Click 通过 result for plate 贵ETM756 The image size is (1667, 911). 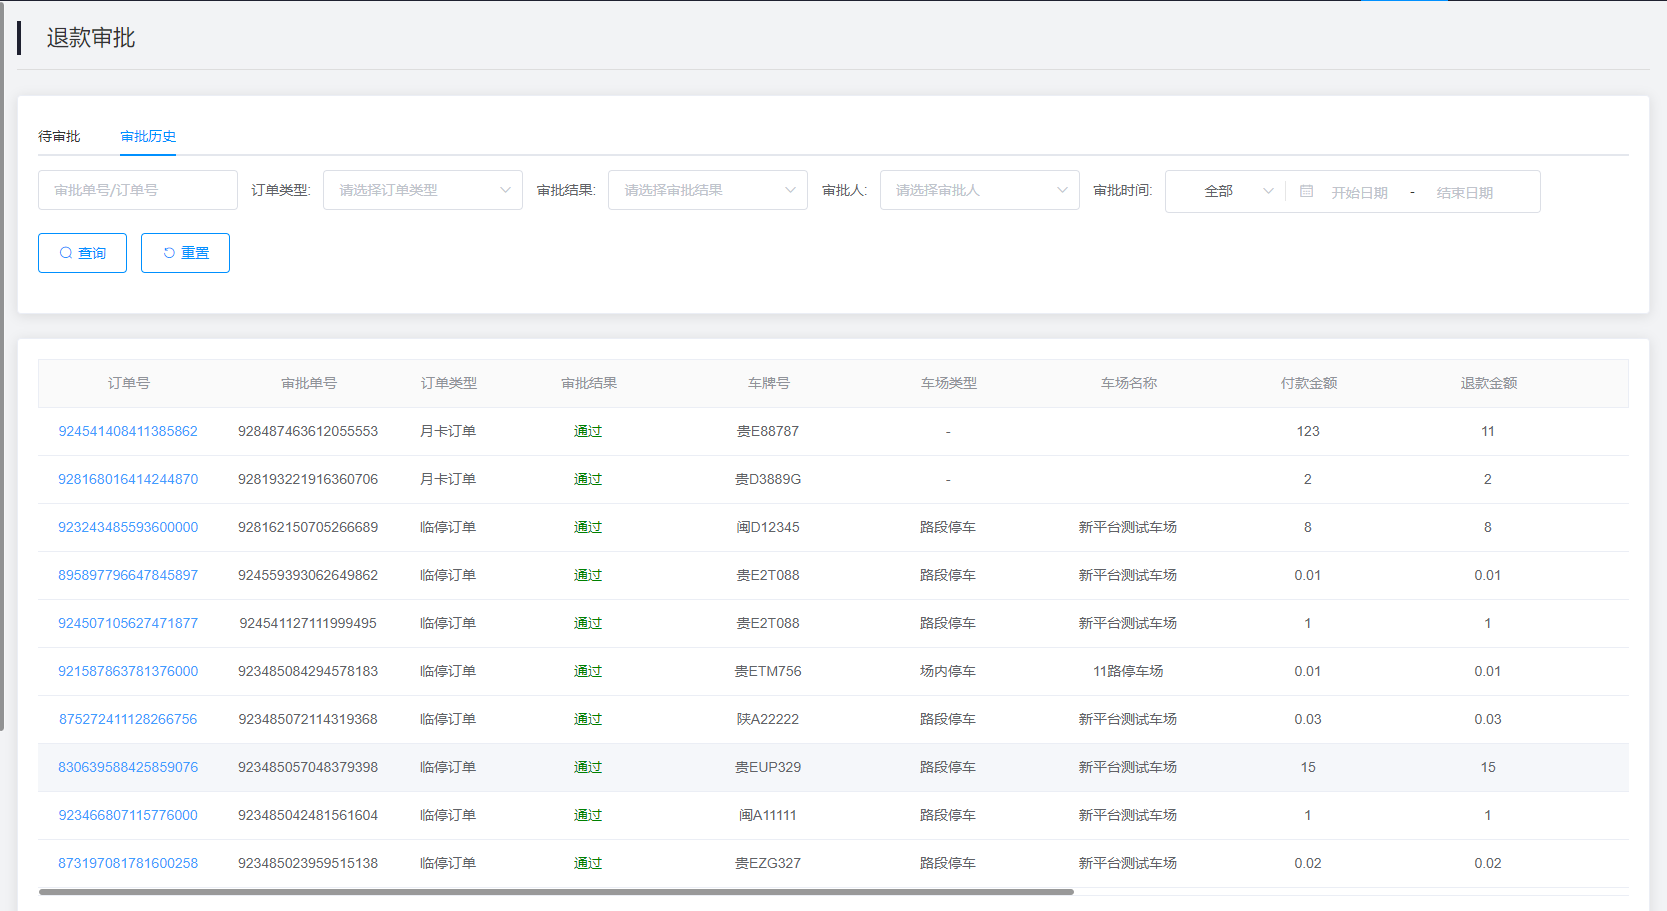(588, 671)
